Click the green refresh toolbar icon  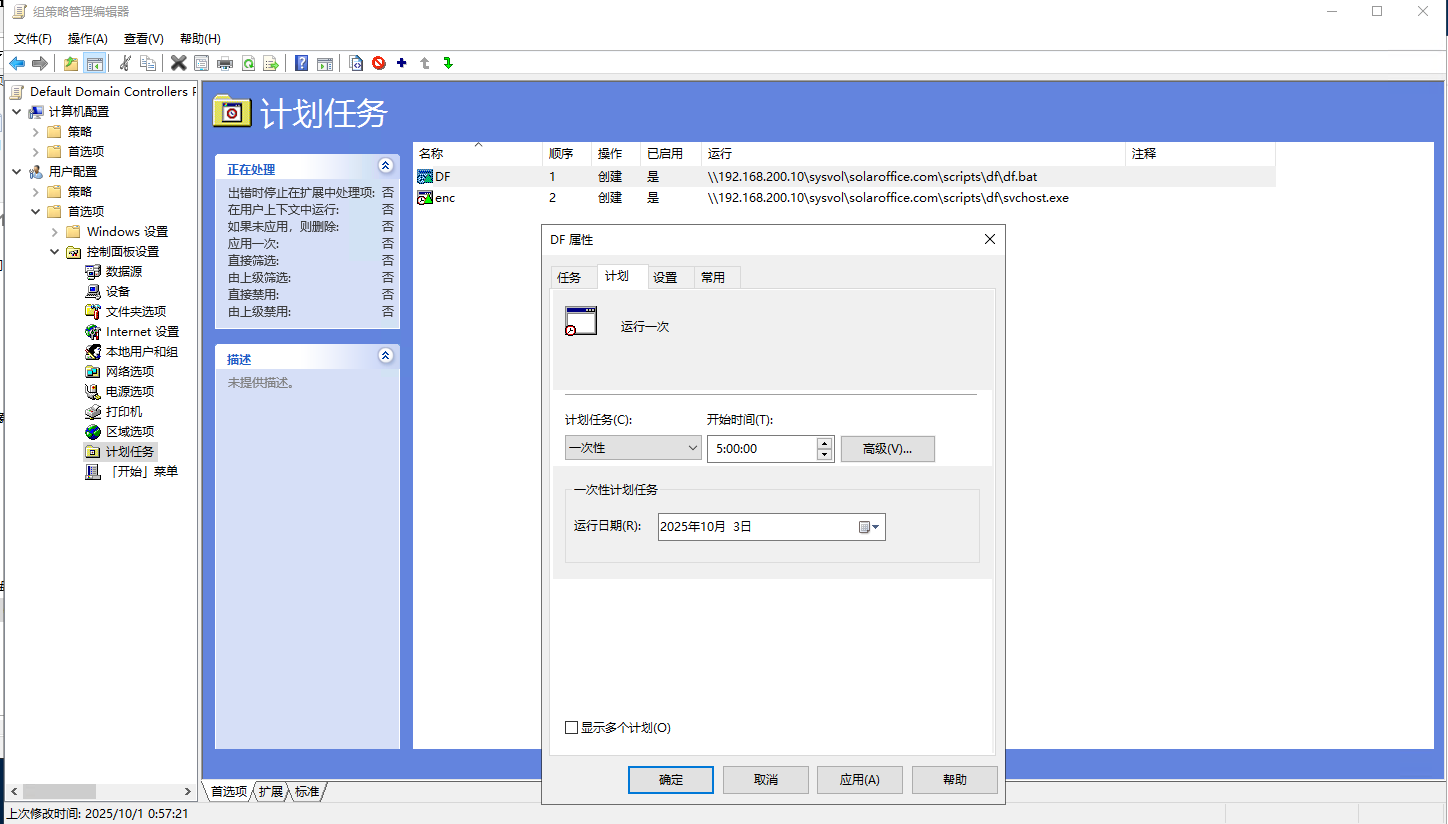click(248, 63)
